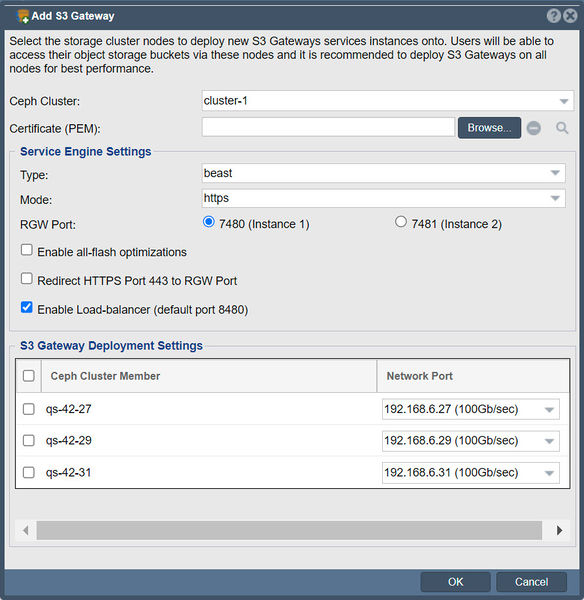Check the qs-42-31 cluster member
The width and height of the screenshot is (584, 600).
[x=29, y=473]
